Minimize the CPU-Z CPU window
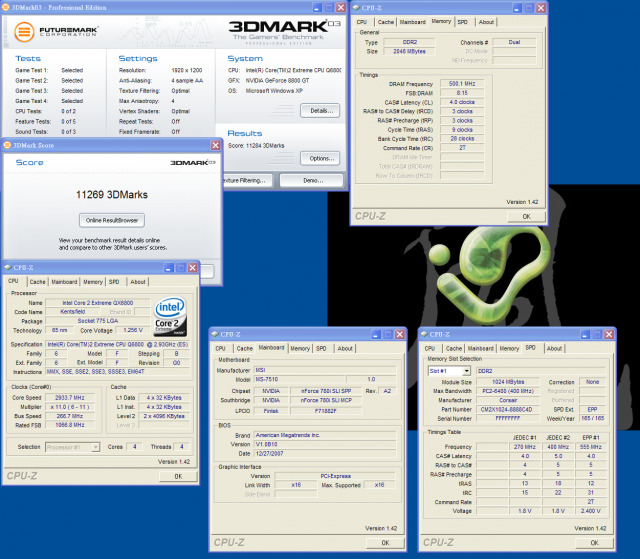Viewport: 640px width, 559px height. (x=169, y=268)
